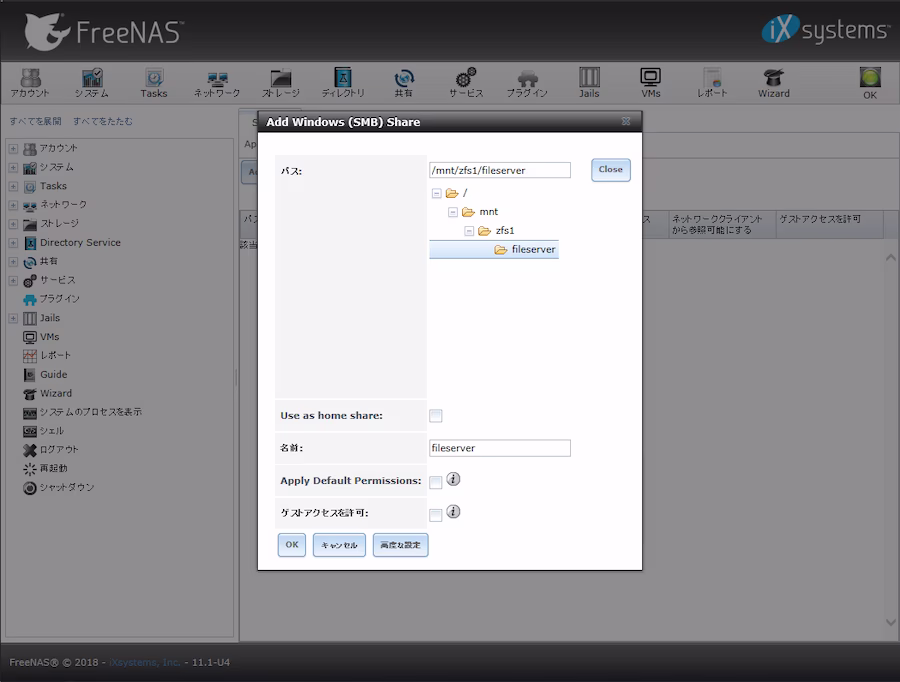Click the パス input field
900x682 pixels.
(500, 170)
